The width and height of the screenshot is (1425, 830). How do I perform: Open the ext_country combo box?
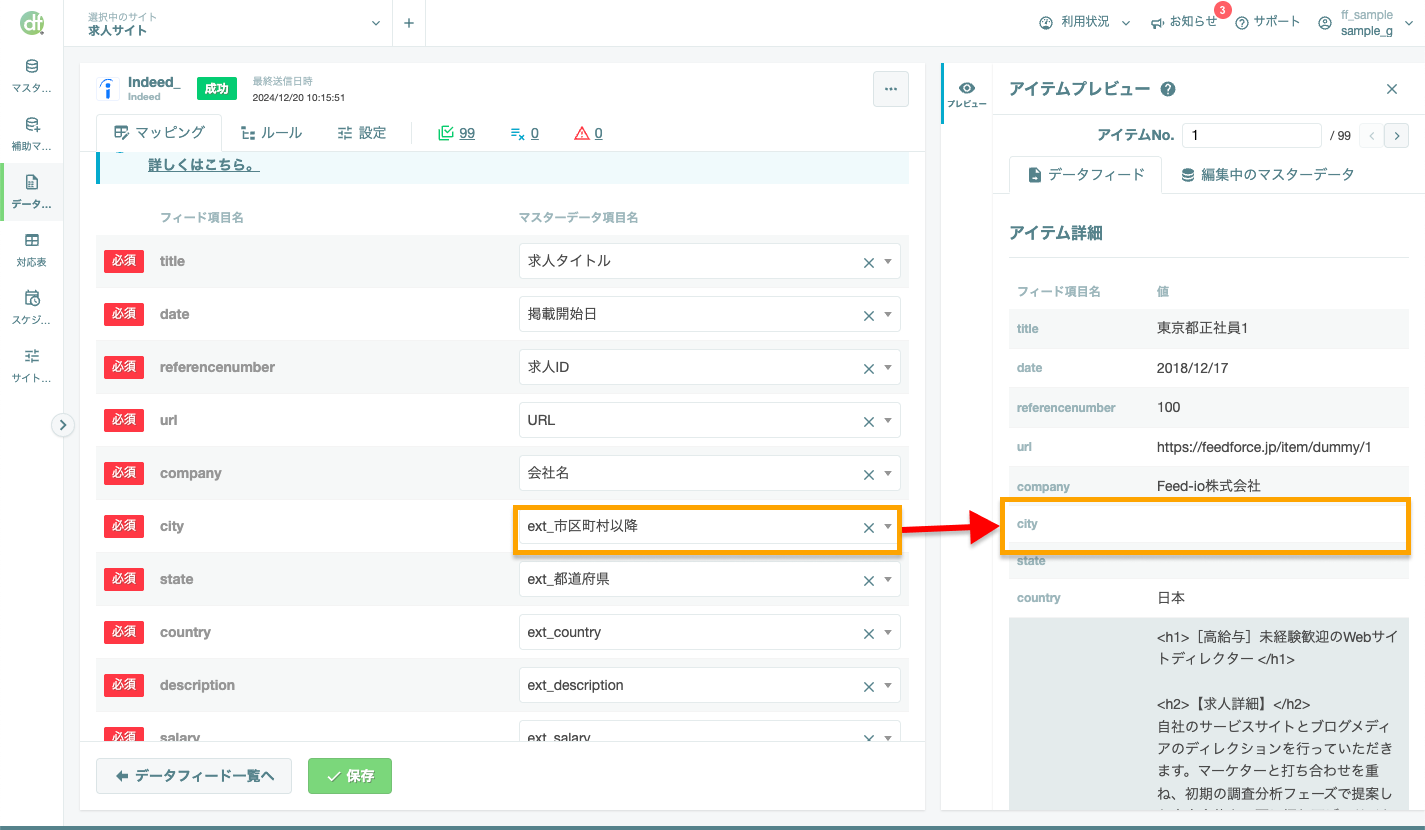(x=710, y=632)
